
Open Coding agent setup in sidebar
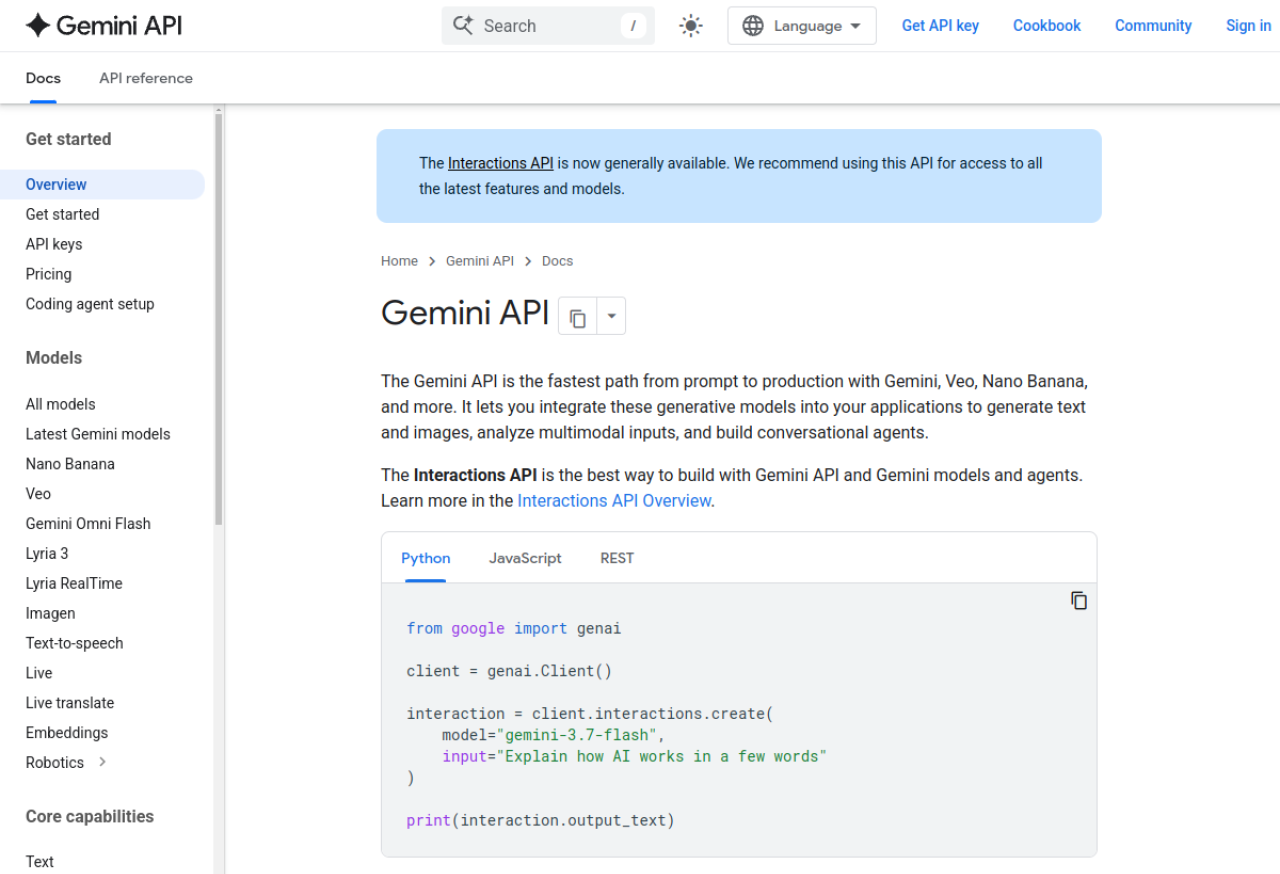[x=90, y=304]
